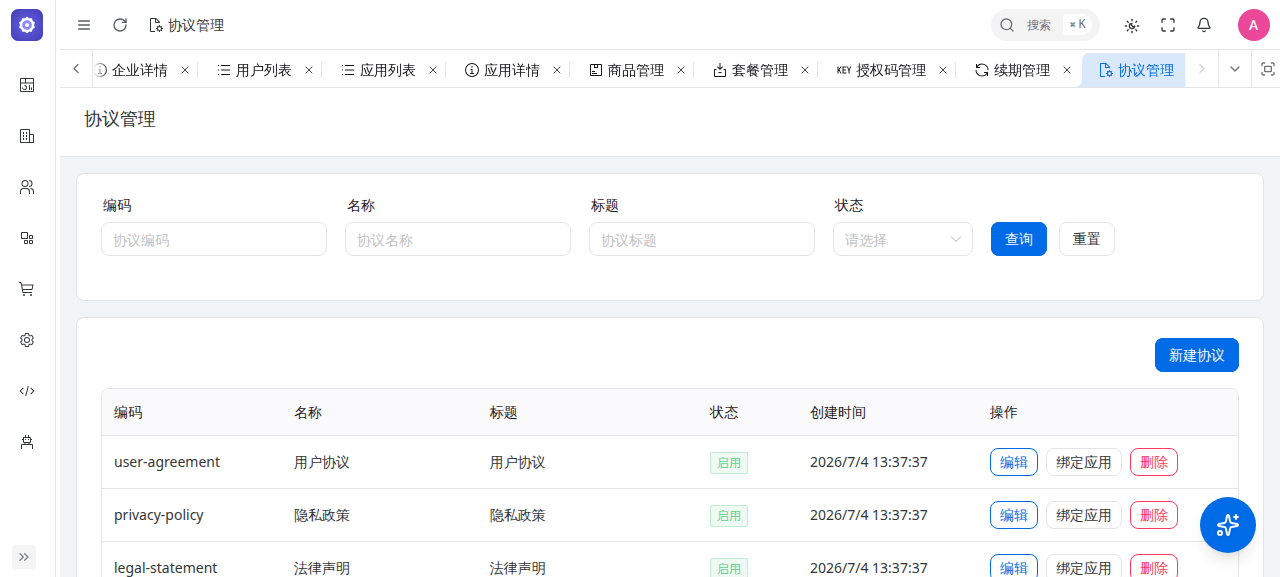Focus the 协议名称 input field
Image resolution: width=1280 pixels, height=577 pixels.
click(x=458, y=239)
